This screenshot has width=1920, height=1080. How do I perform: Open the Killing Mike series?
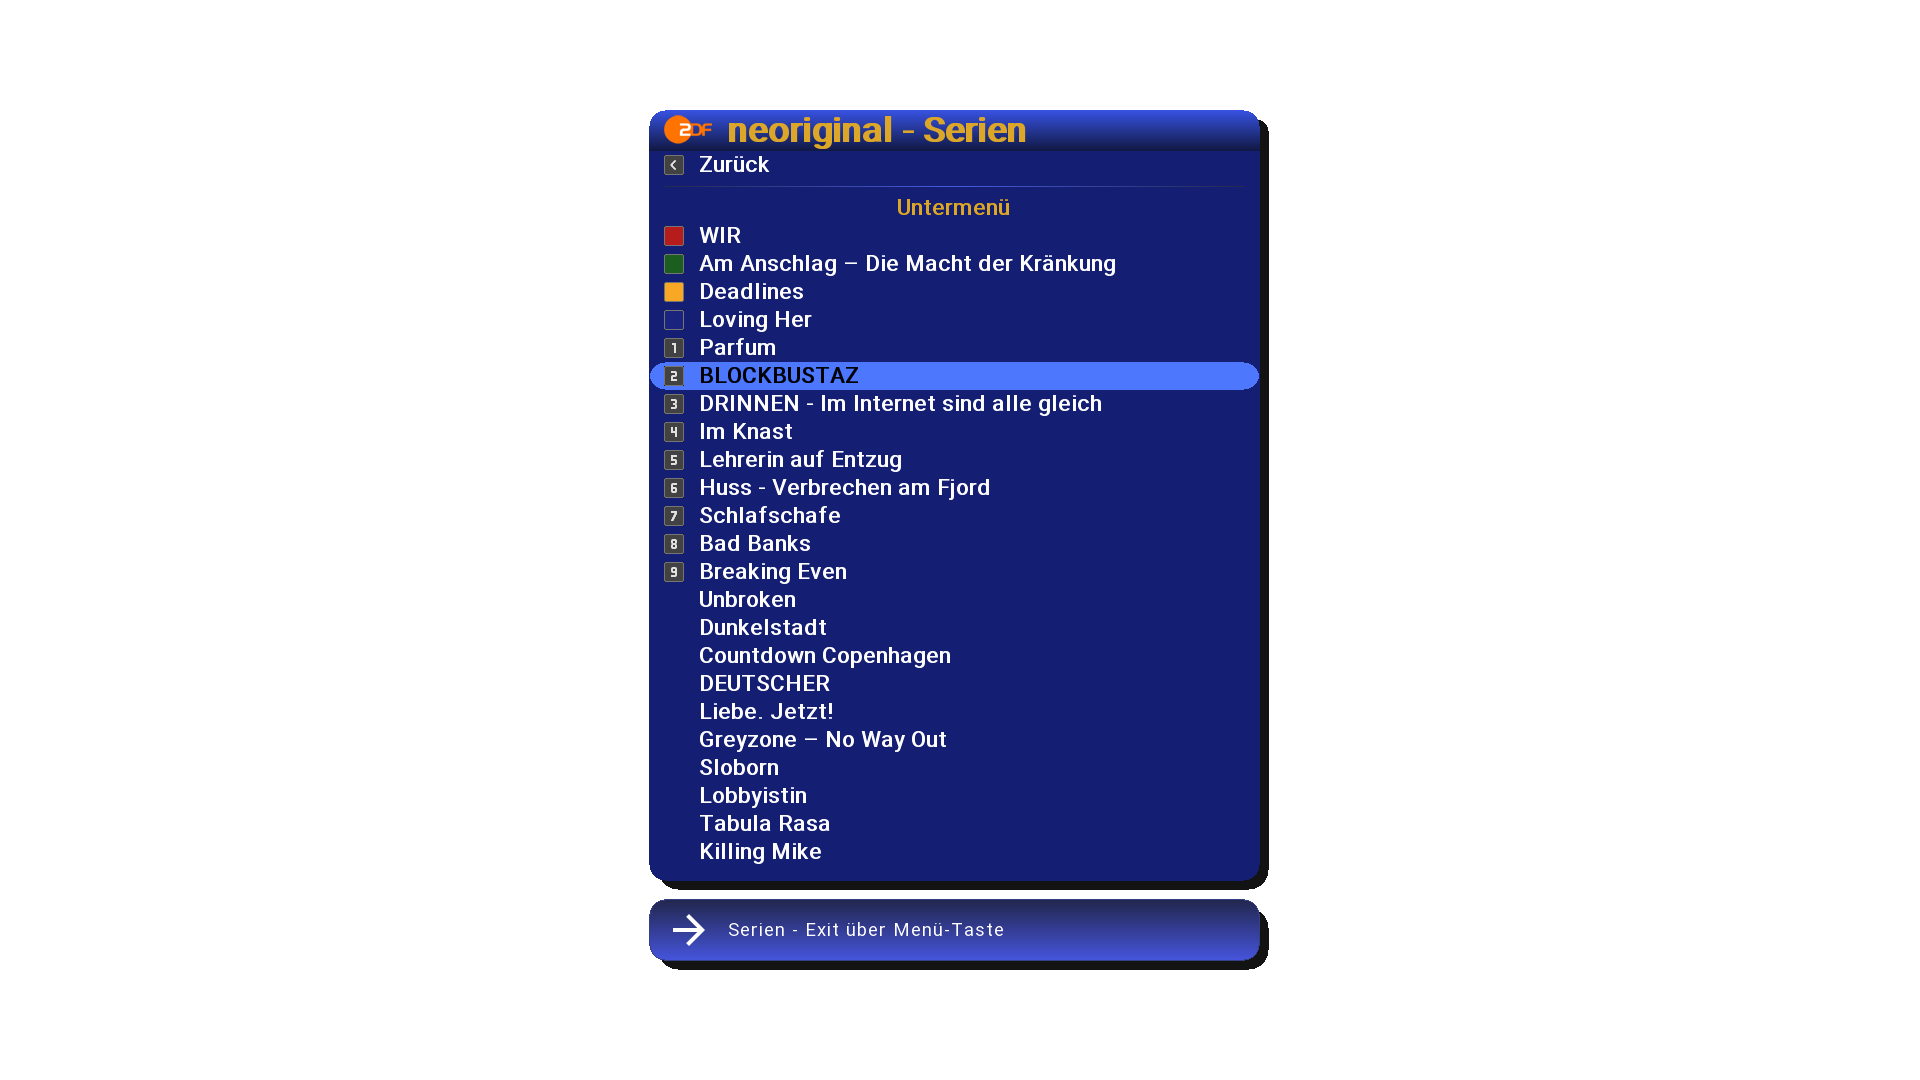coord(954,852)
